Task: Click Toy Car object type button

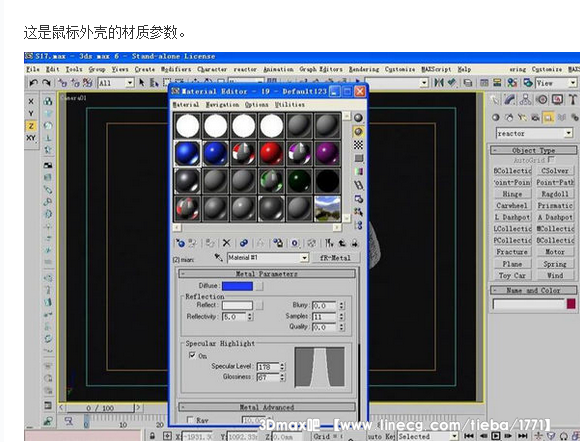Action: tap(512, 275)
